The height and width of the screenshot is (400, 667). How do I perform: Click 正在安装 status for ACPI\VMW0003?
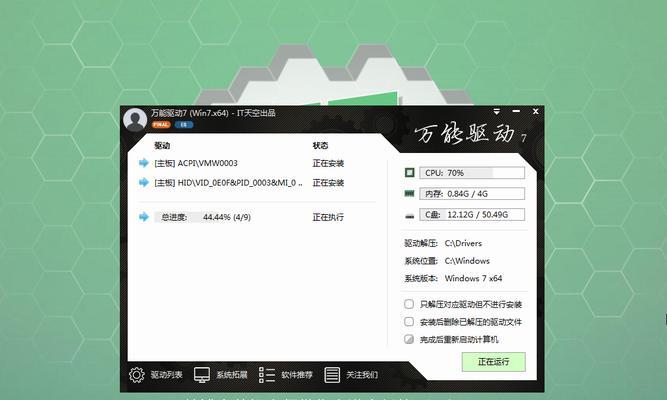[x=328, y=163]
